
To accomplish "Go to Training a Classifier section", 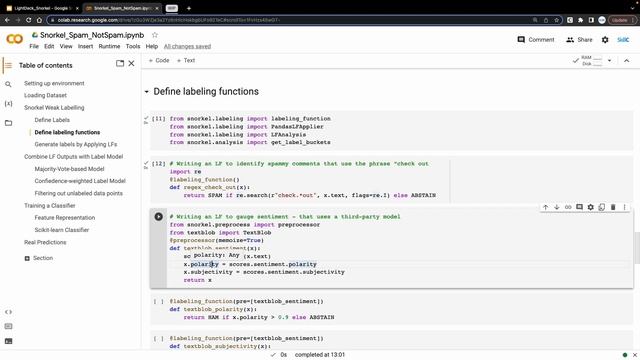I will tap(49, 206).
